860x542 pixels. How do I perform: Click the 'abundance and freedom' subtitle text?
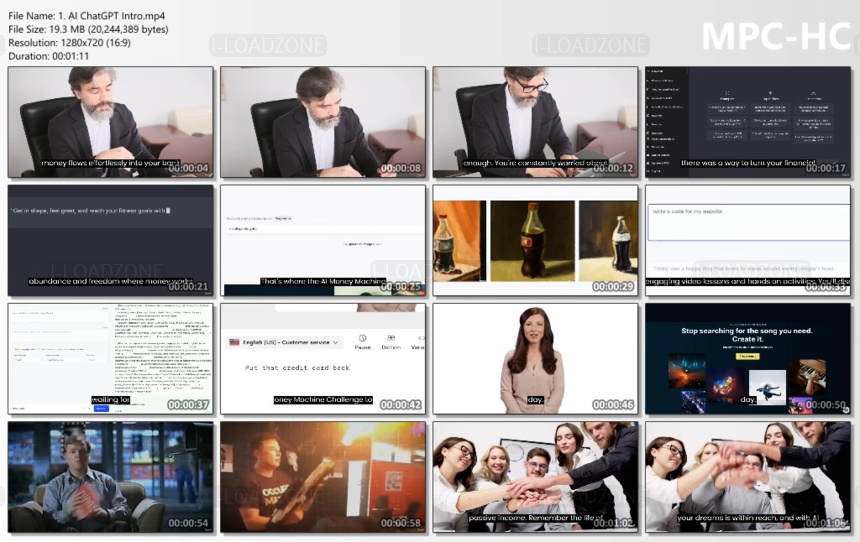pyautogui.click(x=110, y=281)
